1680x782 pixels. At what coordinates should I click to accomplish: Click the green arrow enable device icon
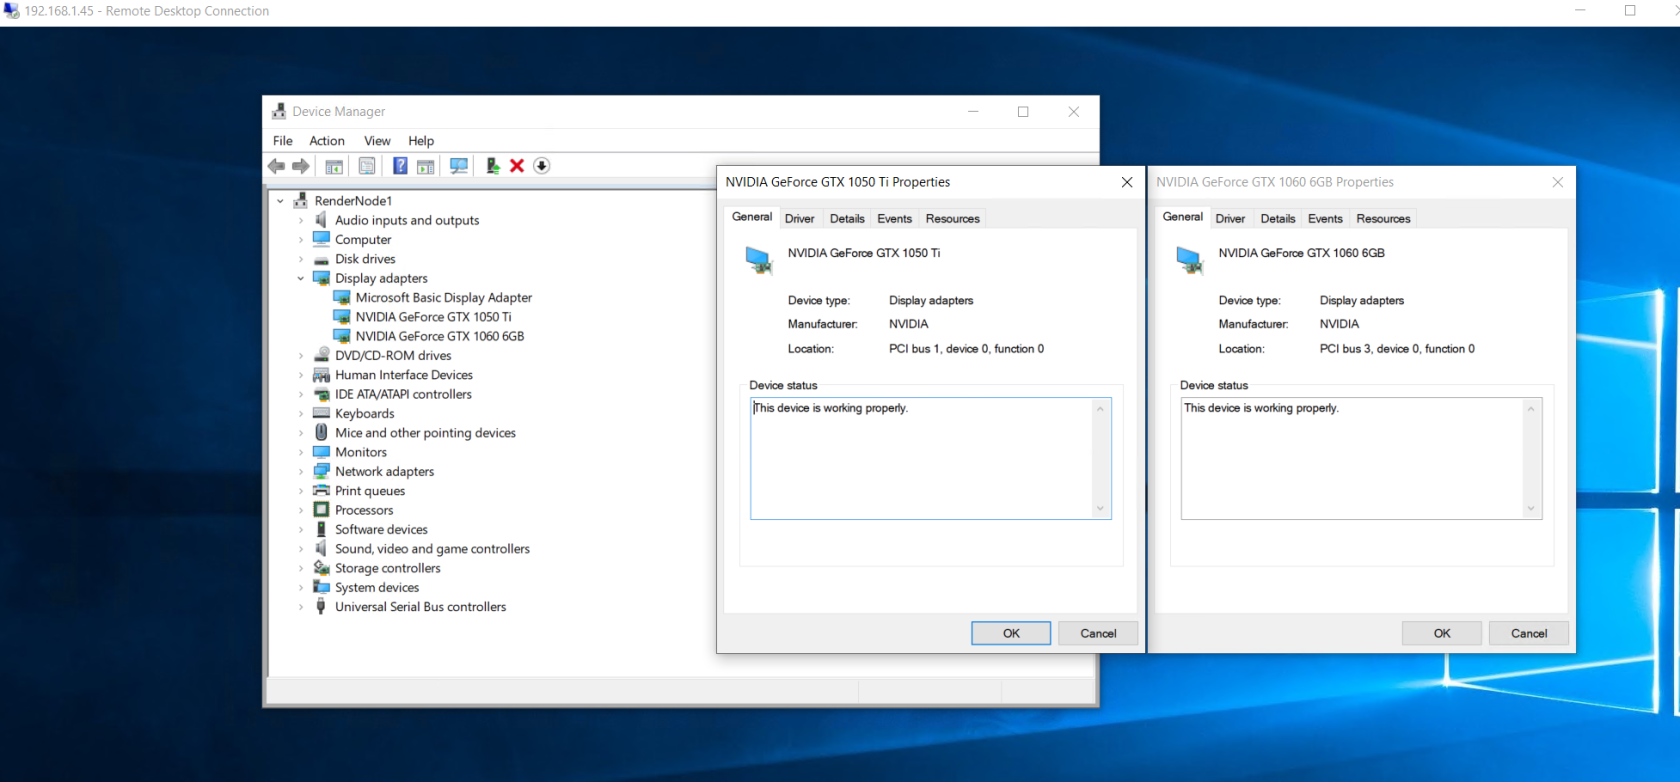(492, 166)
